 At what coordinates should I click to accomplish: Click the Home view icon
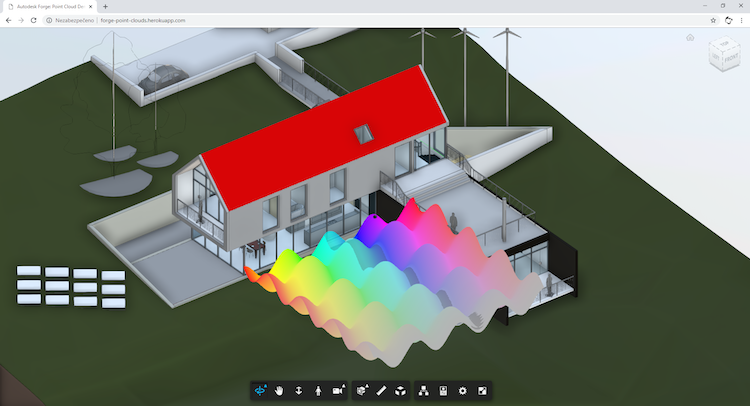point(690,37)
